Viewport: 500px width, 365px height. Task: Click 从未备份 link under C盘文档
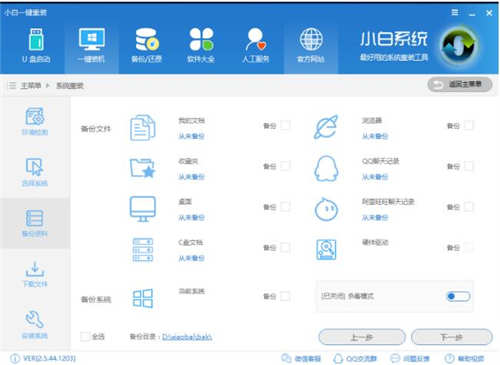point(191,258)
